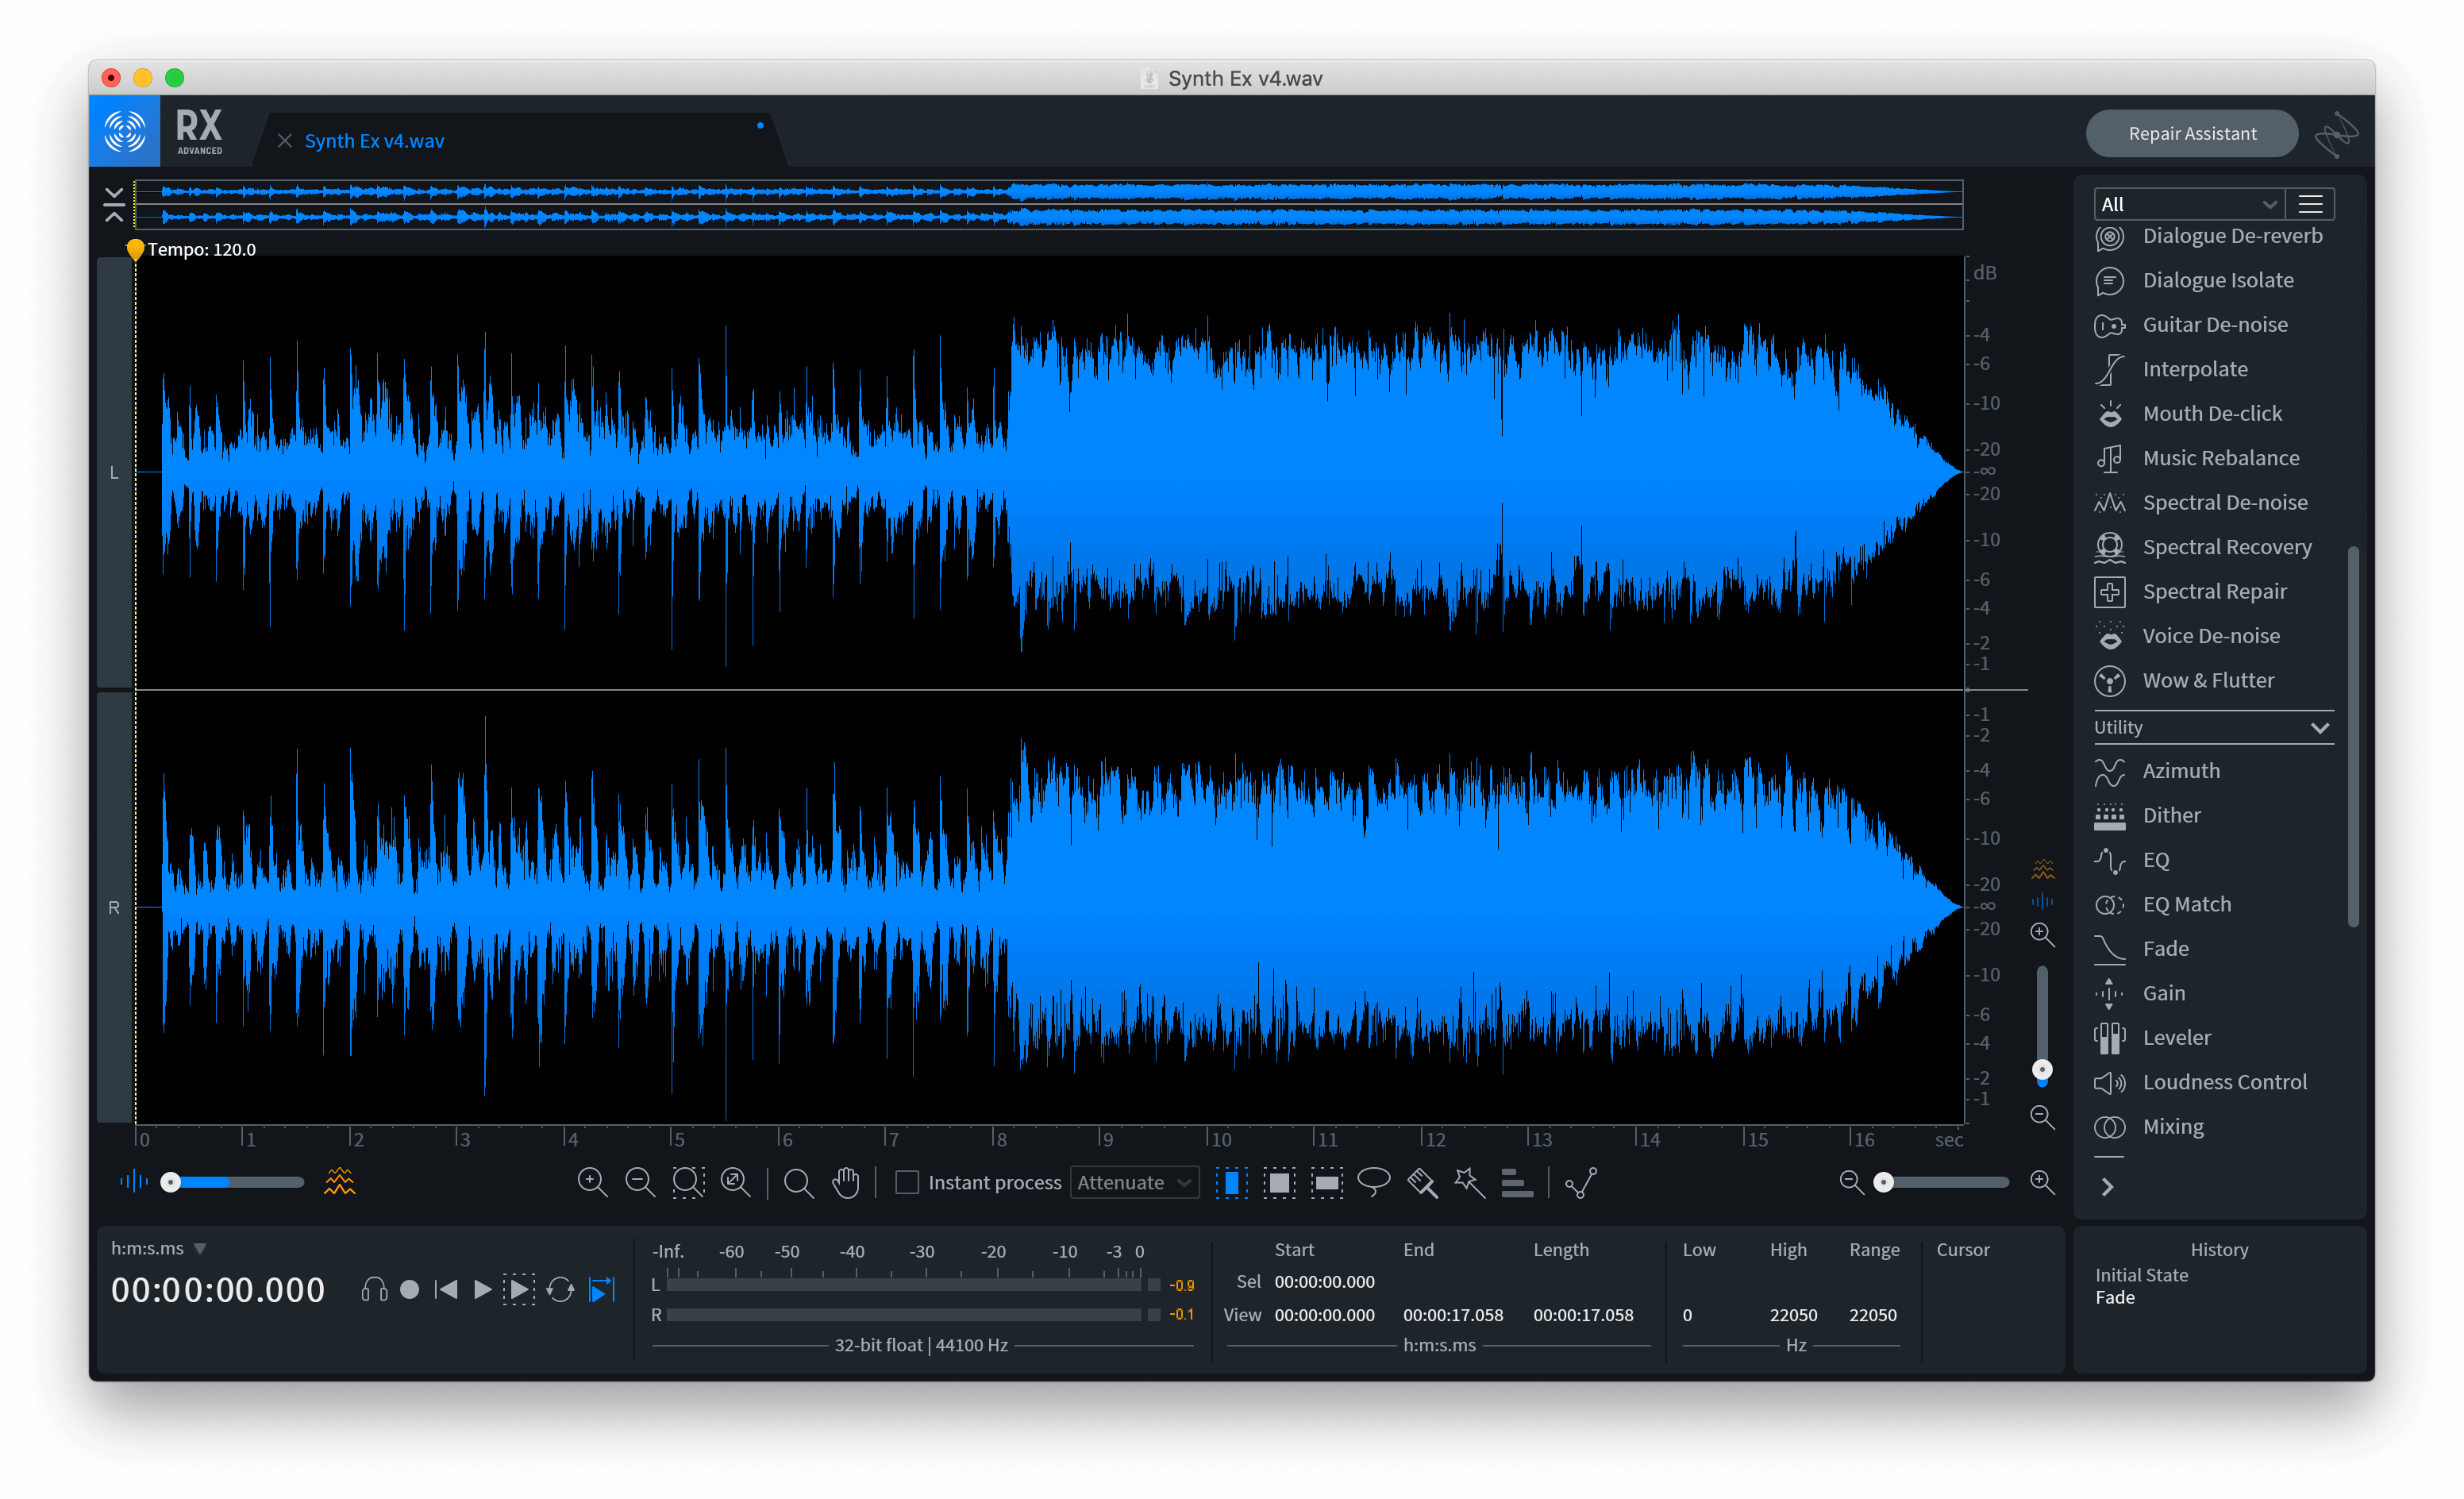This screenshot has width=2464, height=1499.
Task: Select the Spectral De-noise tool
Action: pos(2221,502)
